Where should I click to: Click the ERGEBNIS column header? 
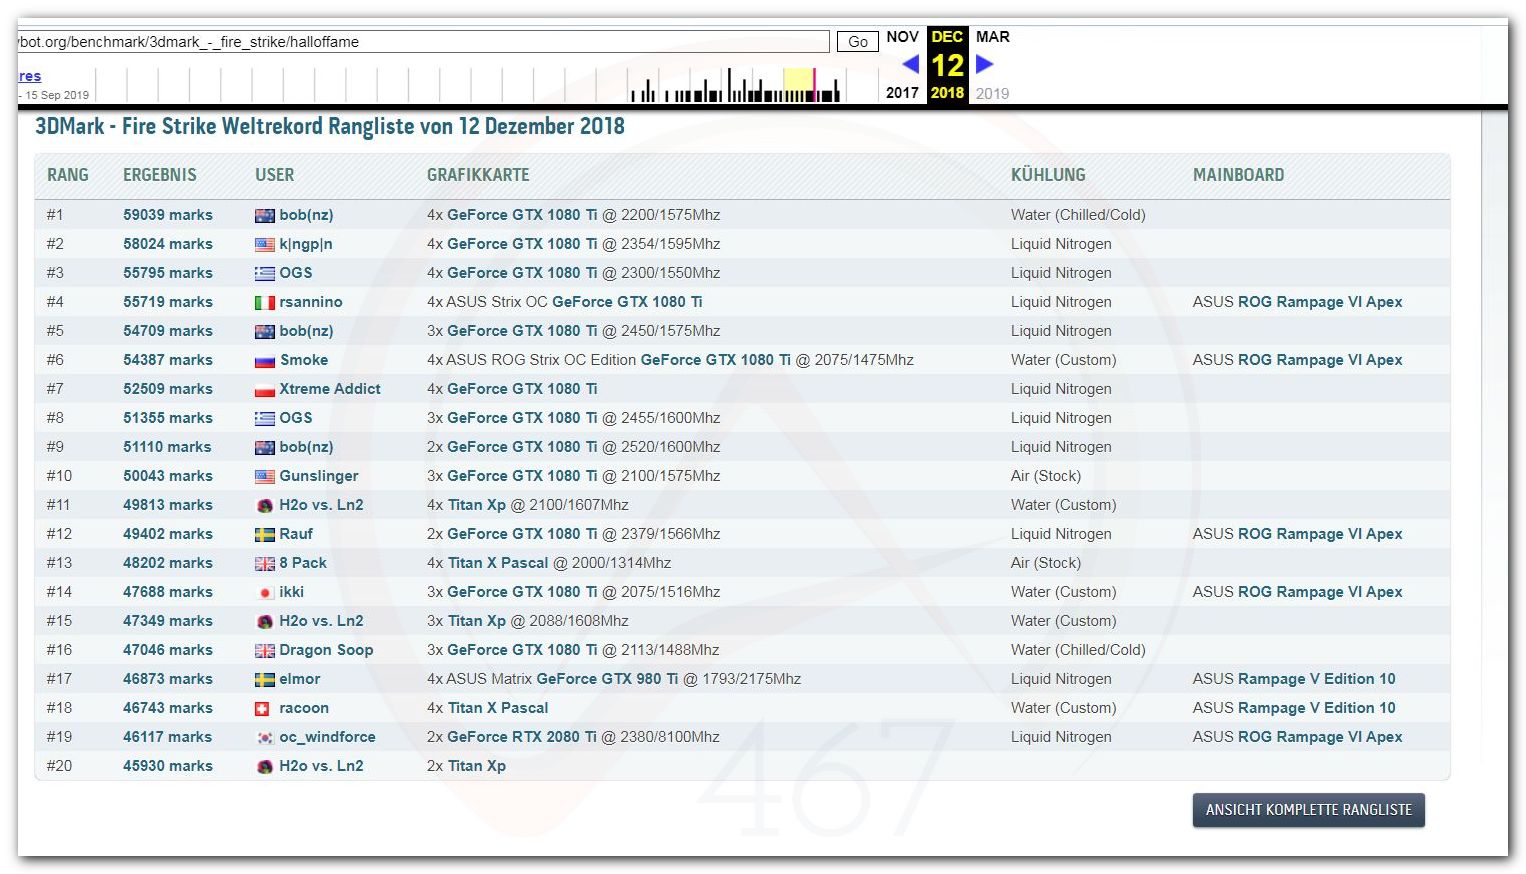click(160, 175)
